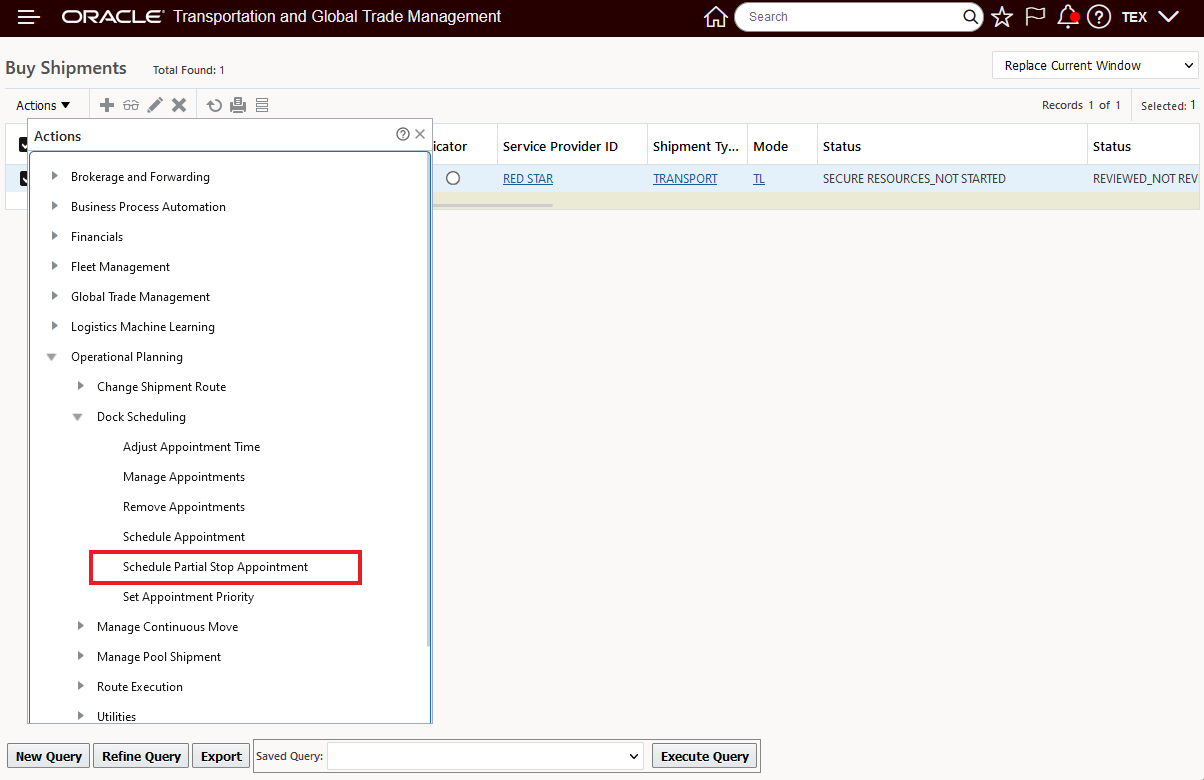Click the Export button
This screenshot has height=780, width=1204.
point(221,756)
